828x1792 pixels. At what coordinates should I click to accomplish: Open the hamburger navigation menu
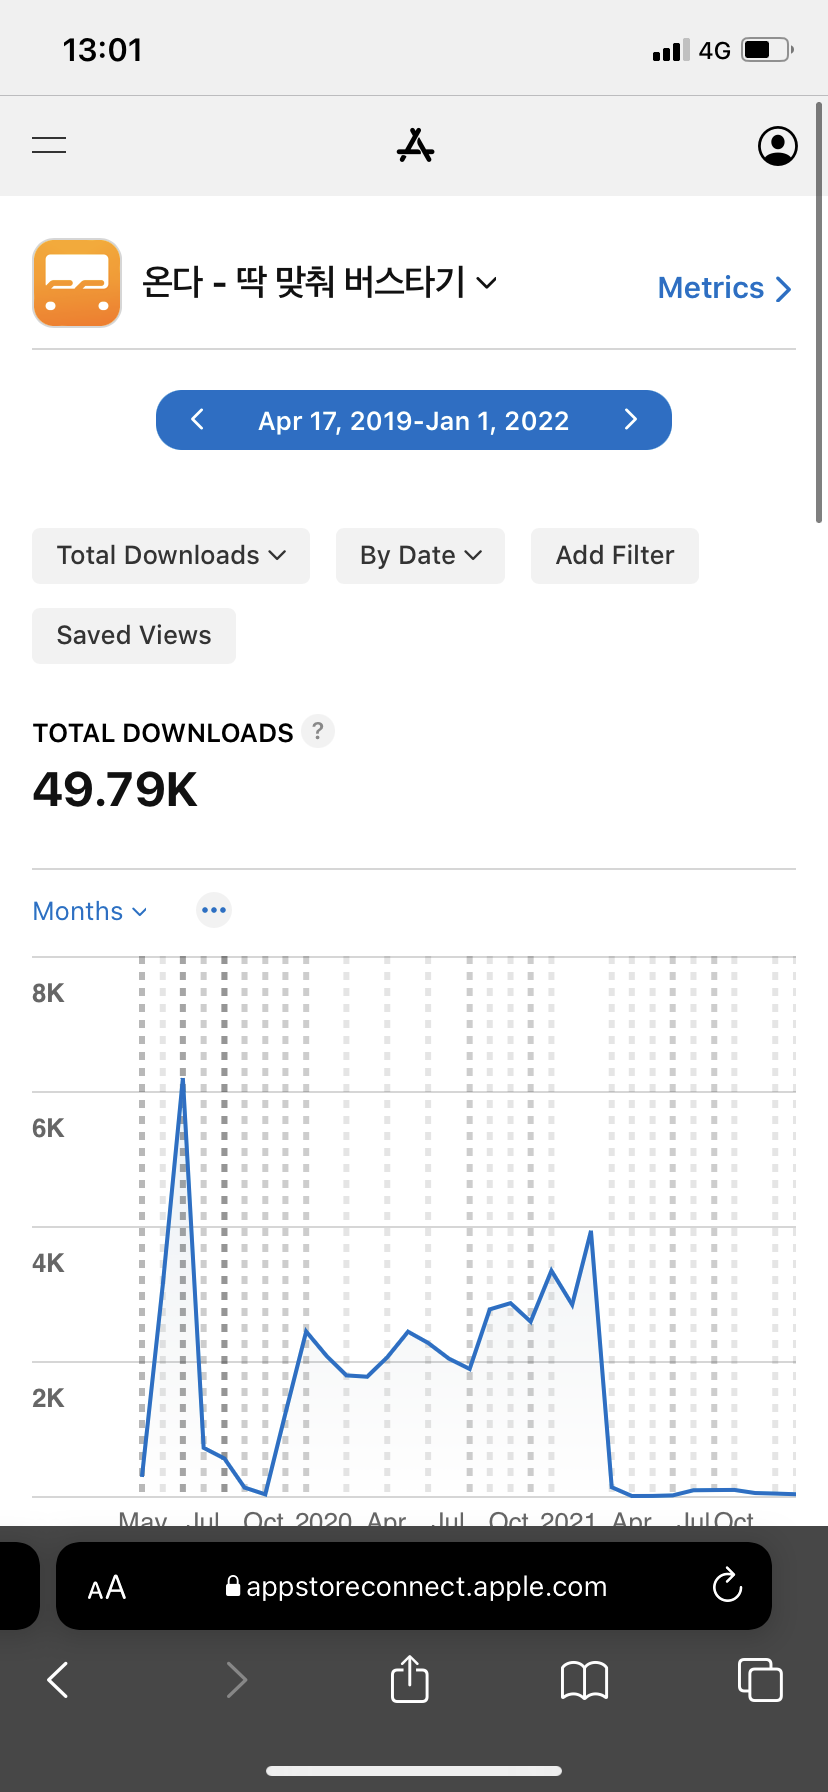49,146
